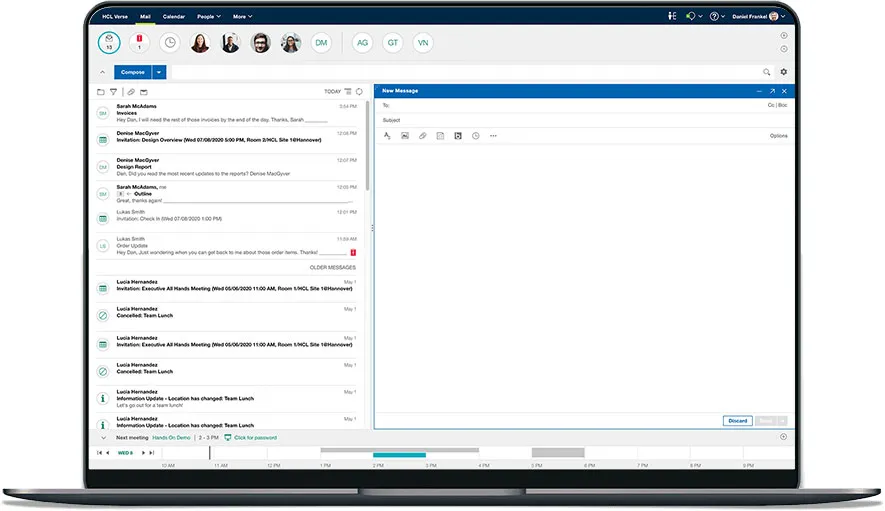Click the Discard button

[x=737, y=421]
